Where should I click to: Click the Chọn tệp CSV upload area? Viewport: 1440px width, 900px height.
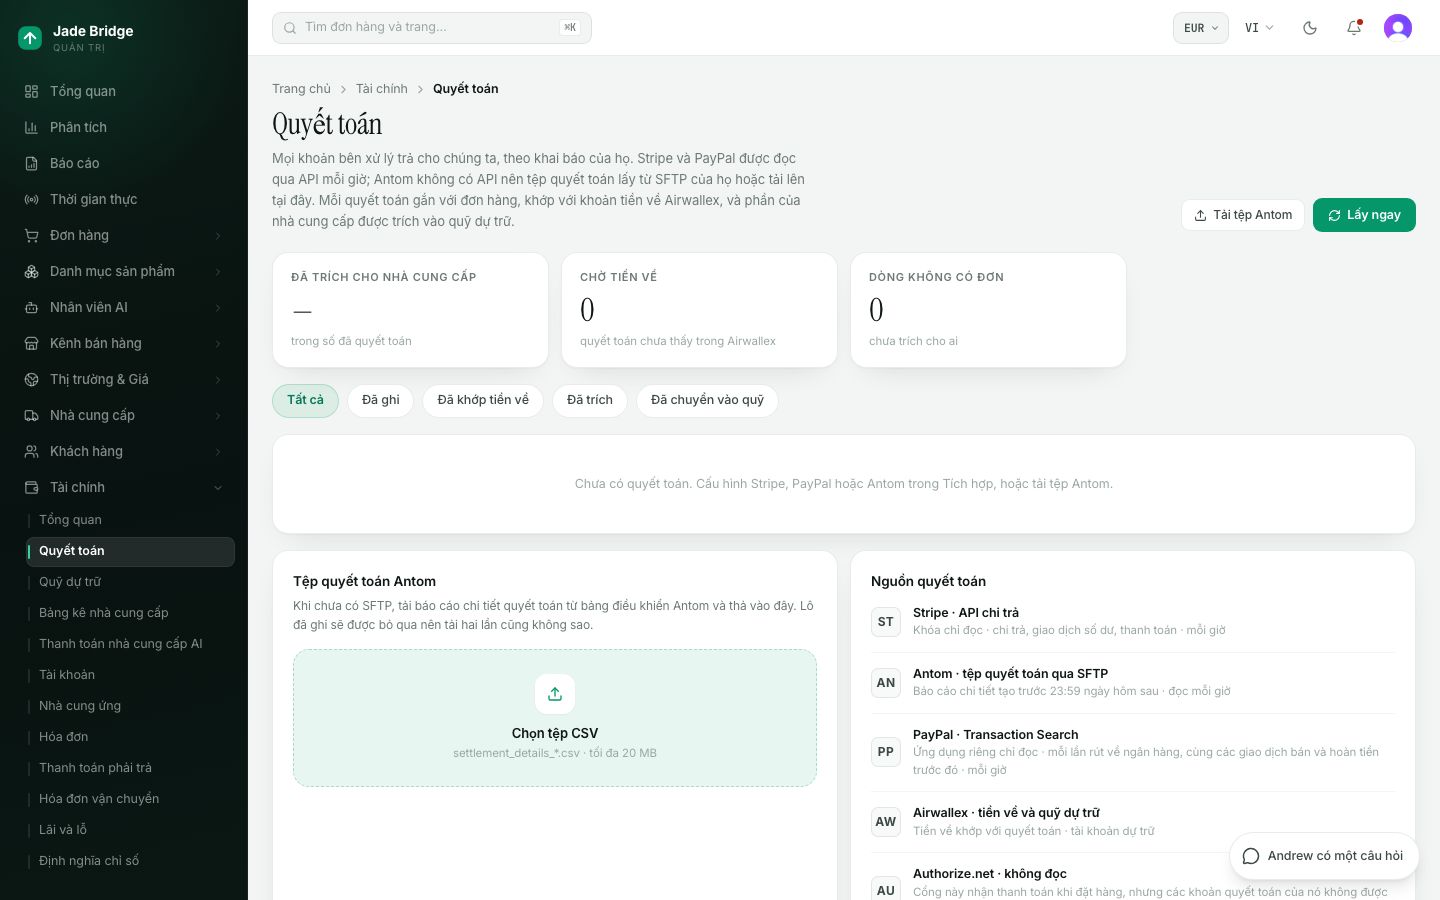(555, 718)
